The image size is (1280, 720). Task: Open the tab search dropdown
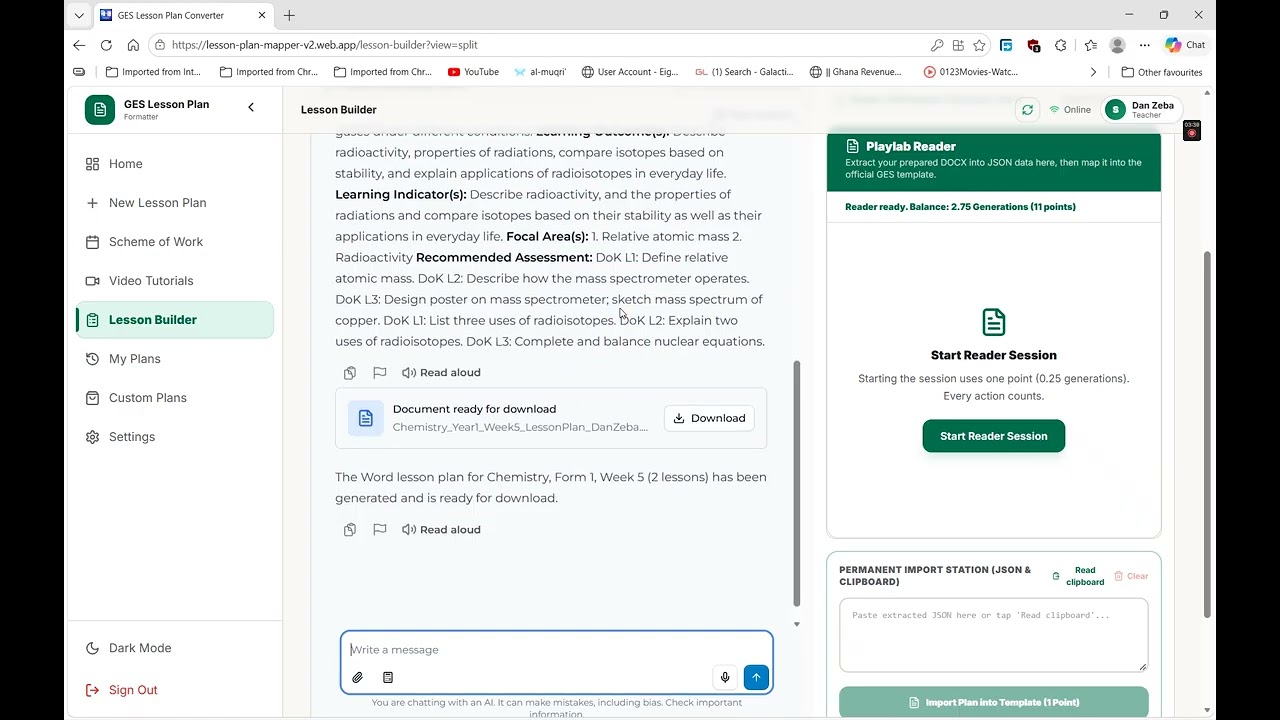pyautogui.click(x=79, y=15)
